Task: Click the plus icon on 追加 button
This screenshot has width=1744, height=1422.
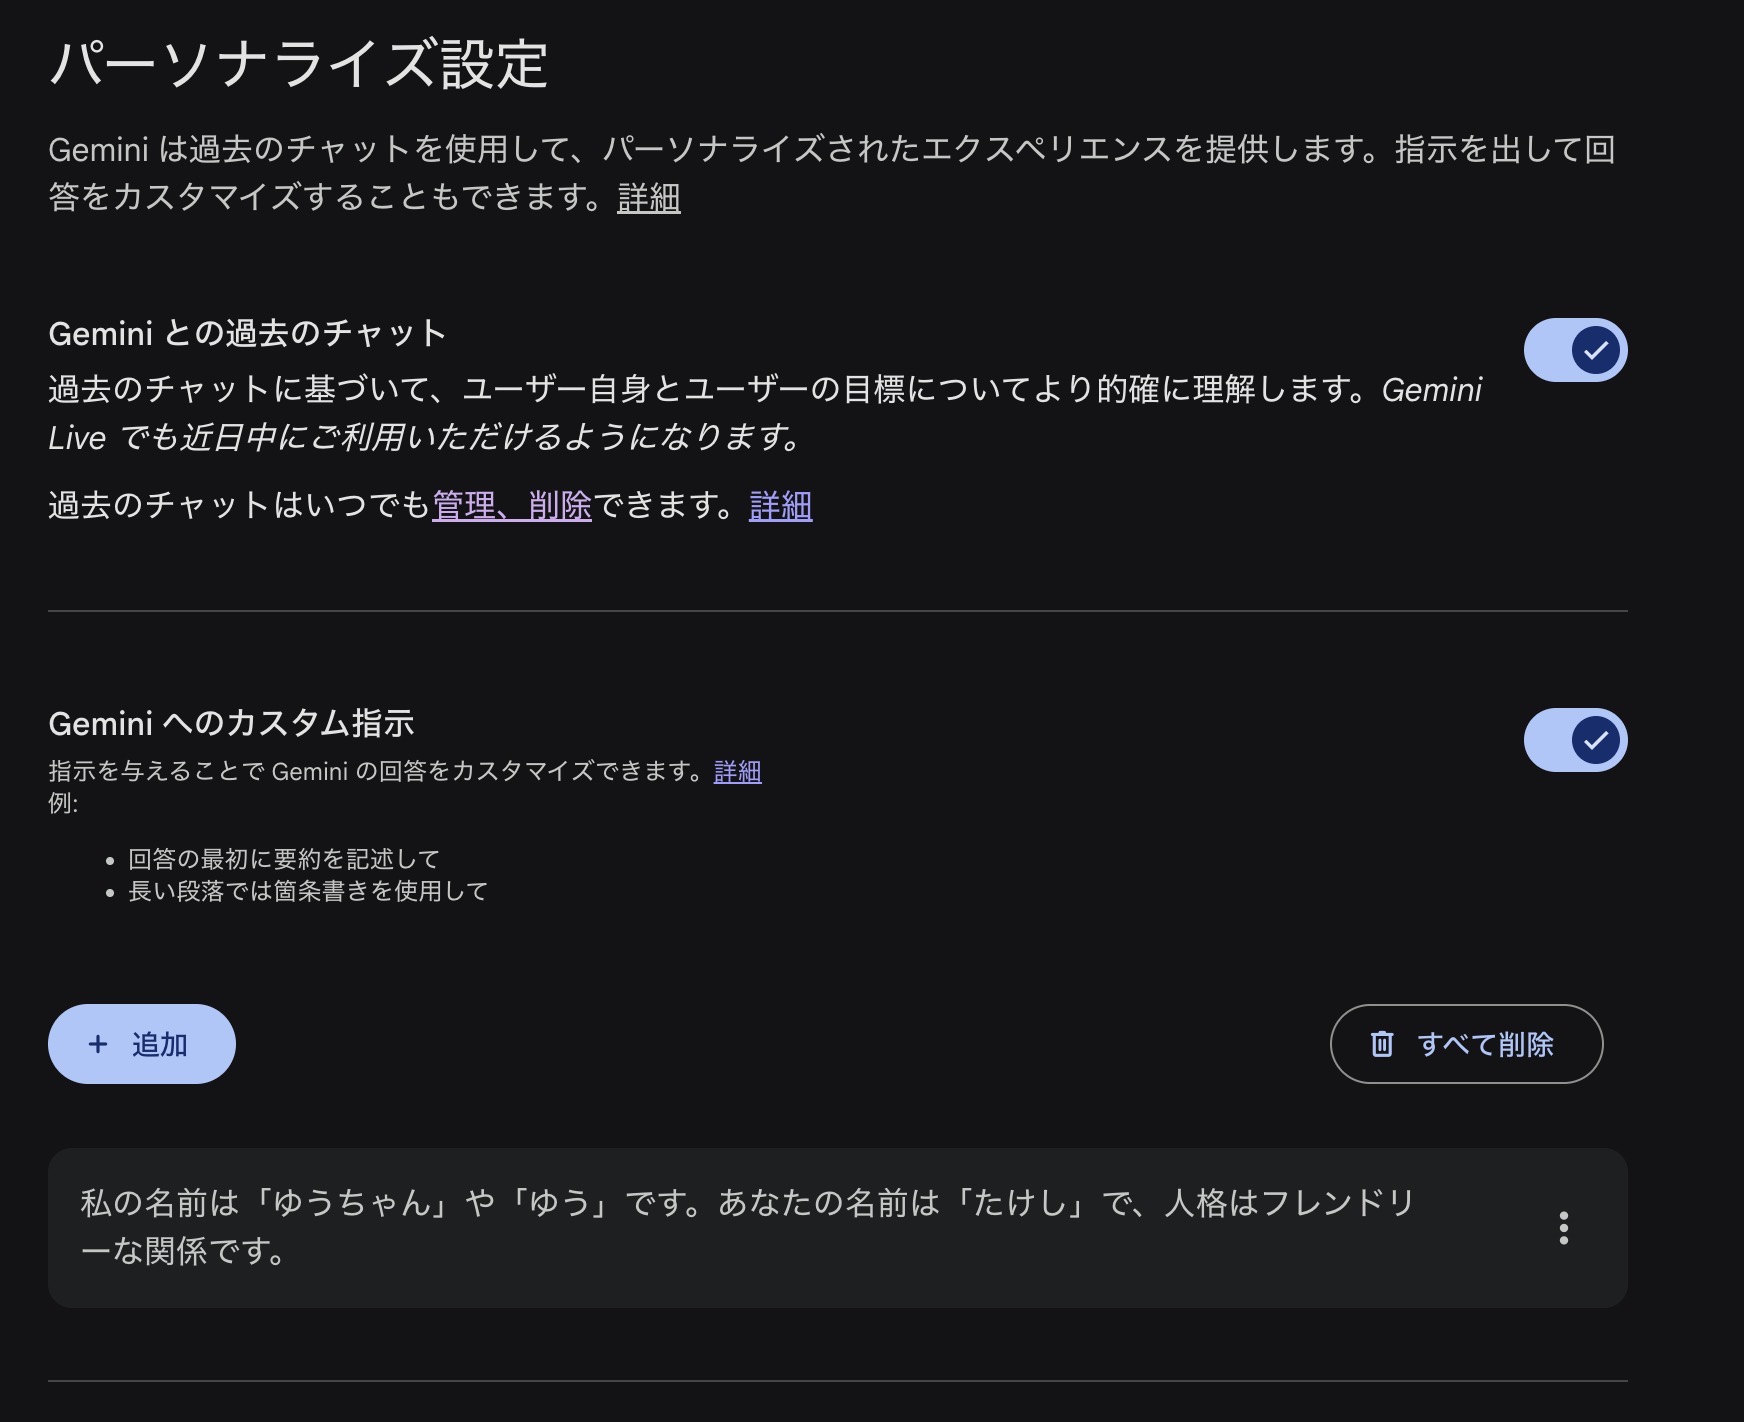Action: [98, 1044]
